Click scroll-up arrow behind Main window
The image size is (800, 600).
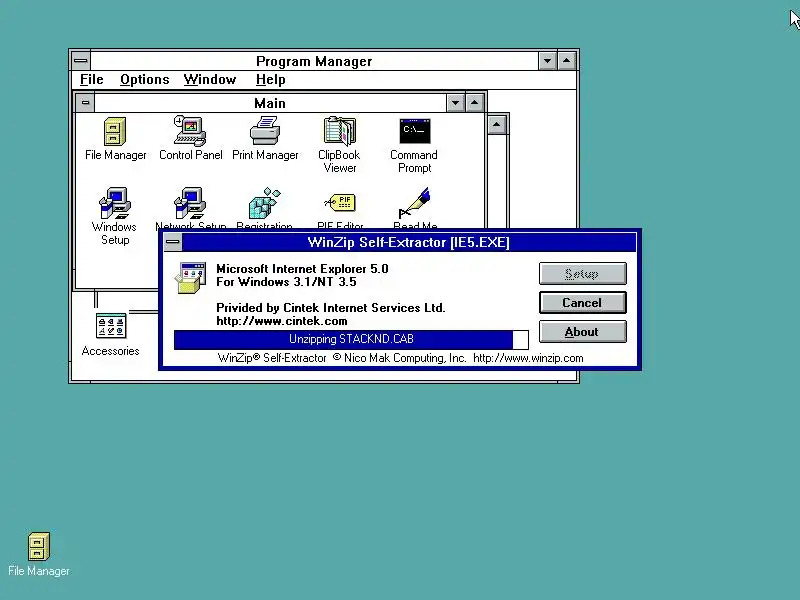pos(497,125)
